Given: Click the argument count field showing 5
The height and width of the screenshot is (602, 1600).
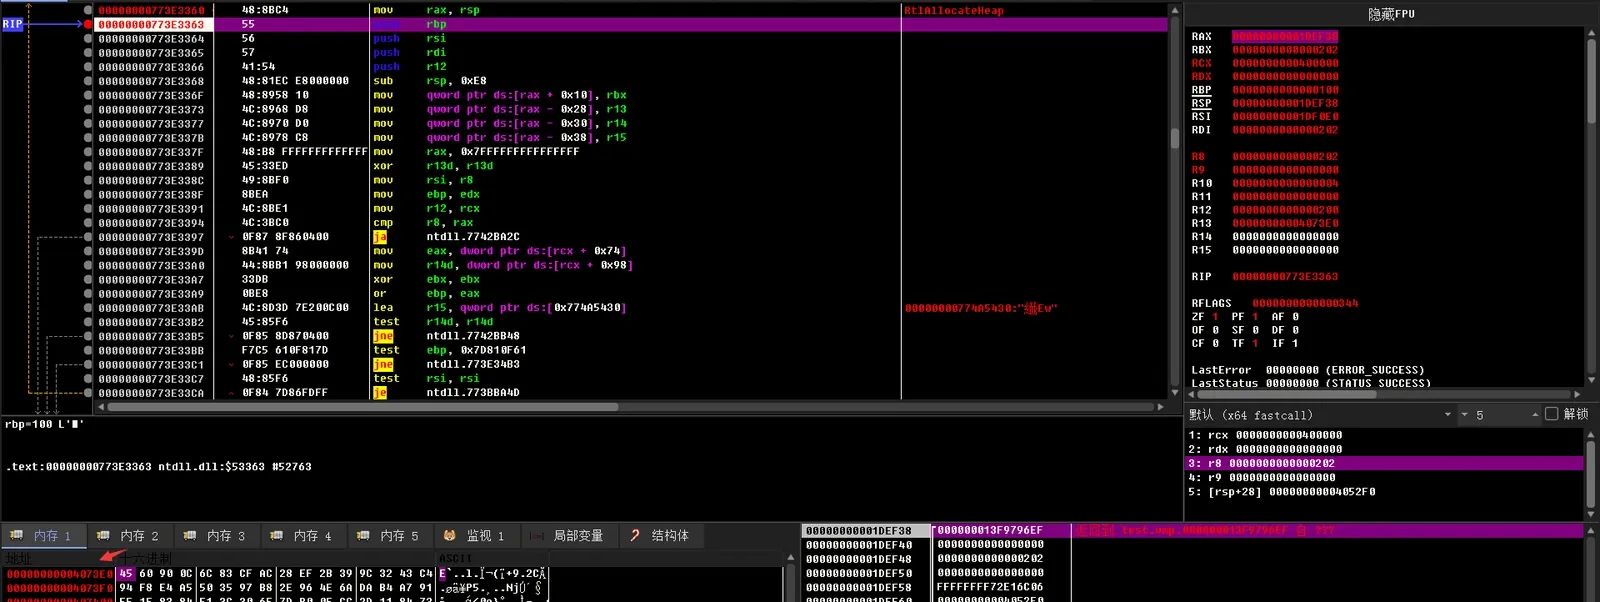Looking at the screenshot, I should click(x=1500, y=415).
